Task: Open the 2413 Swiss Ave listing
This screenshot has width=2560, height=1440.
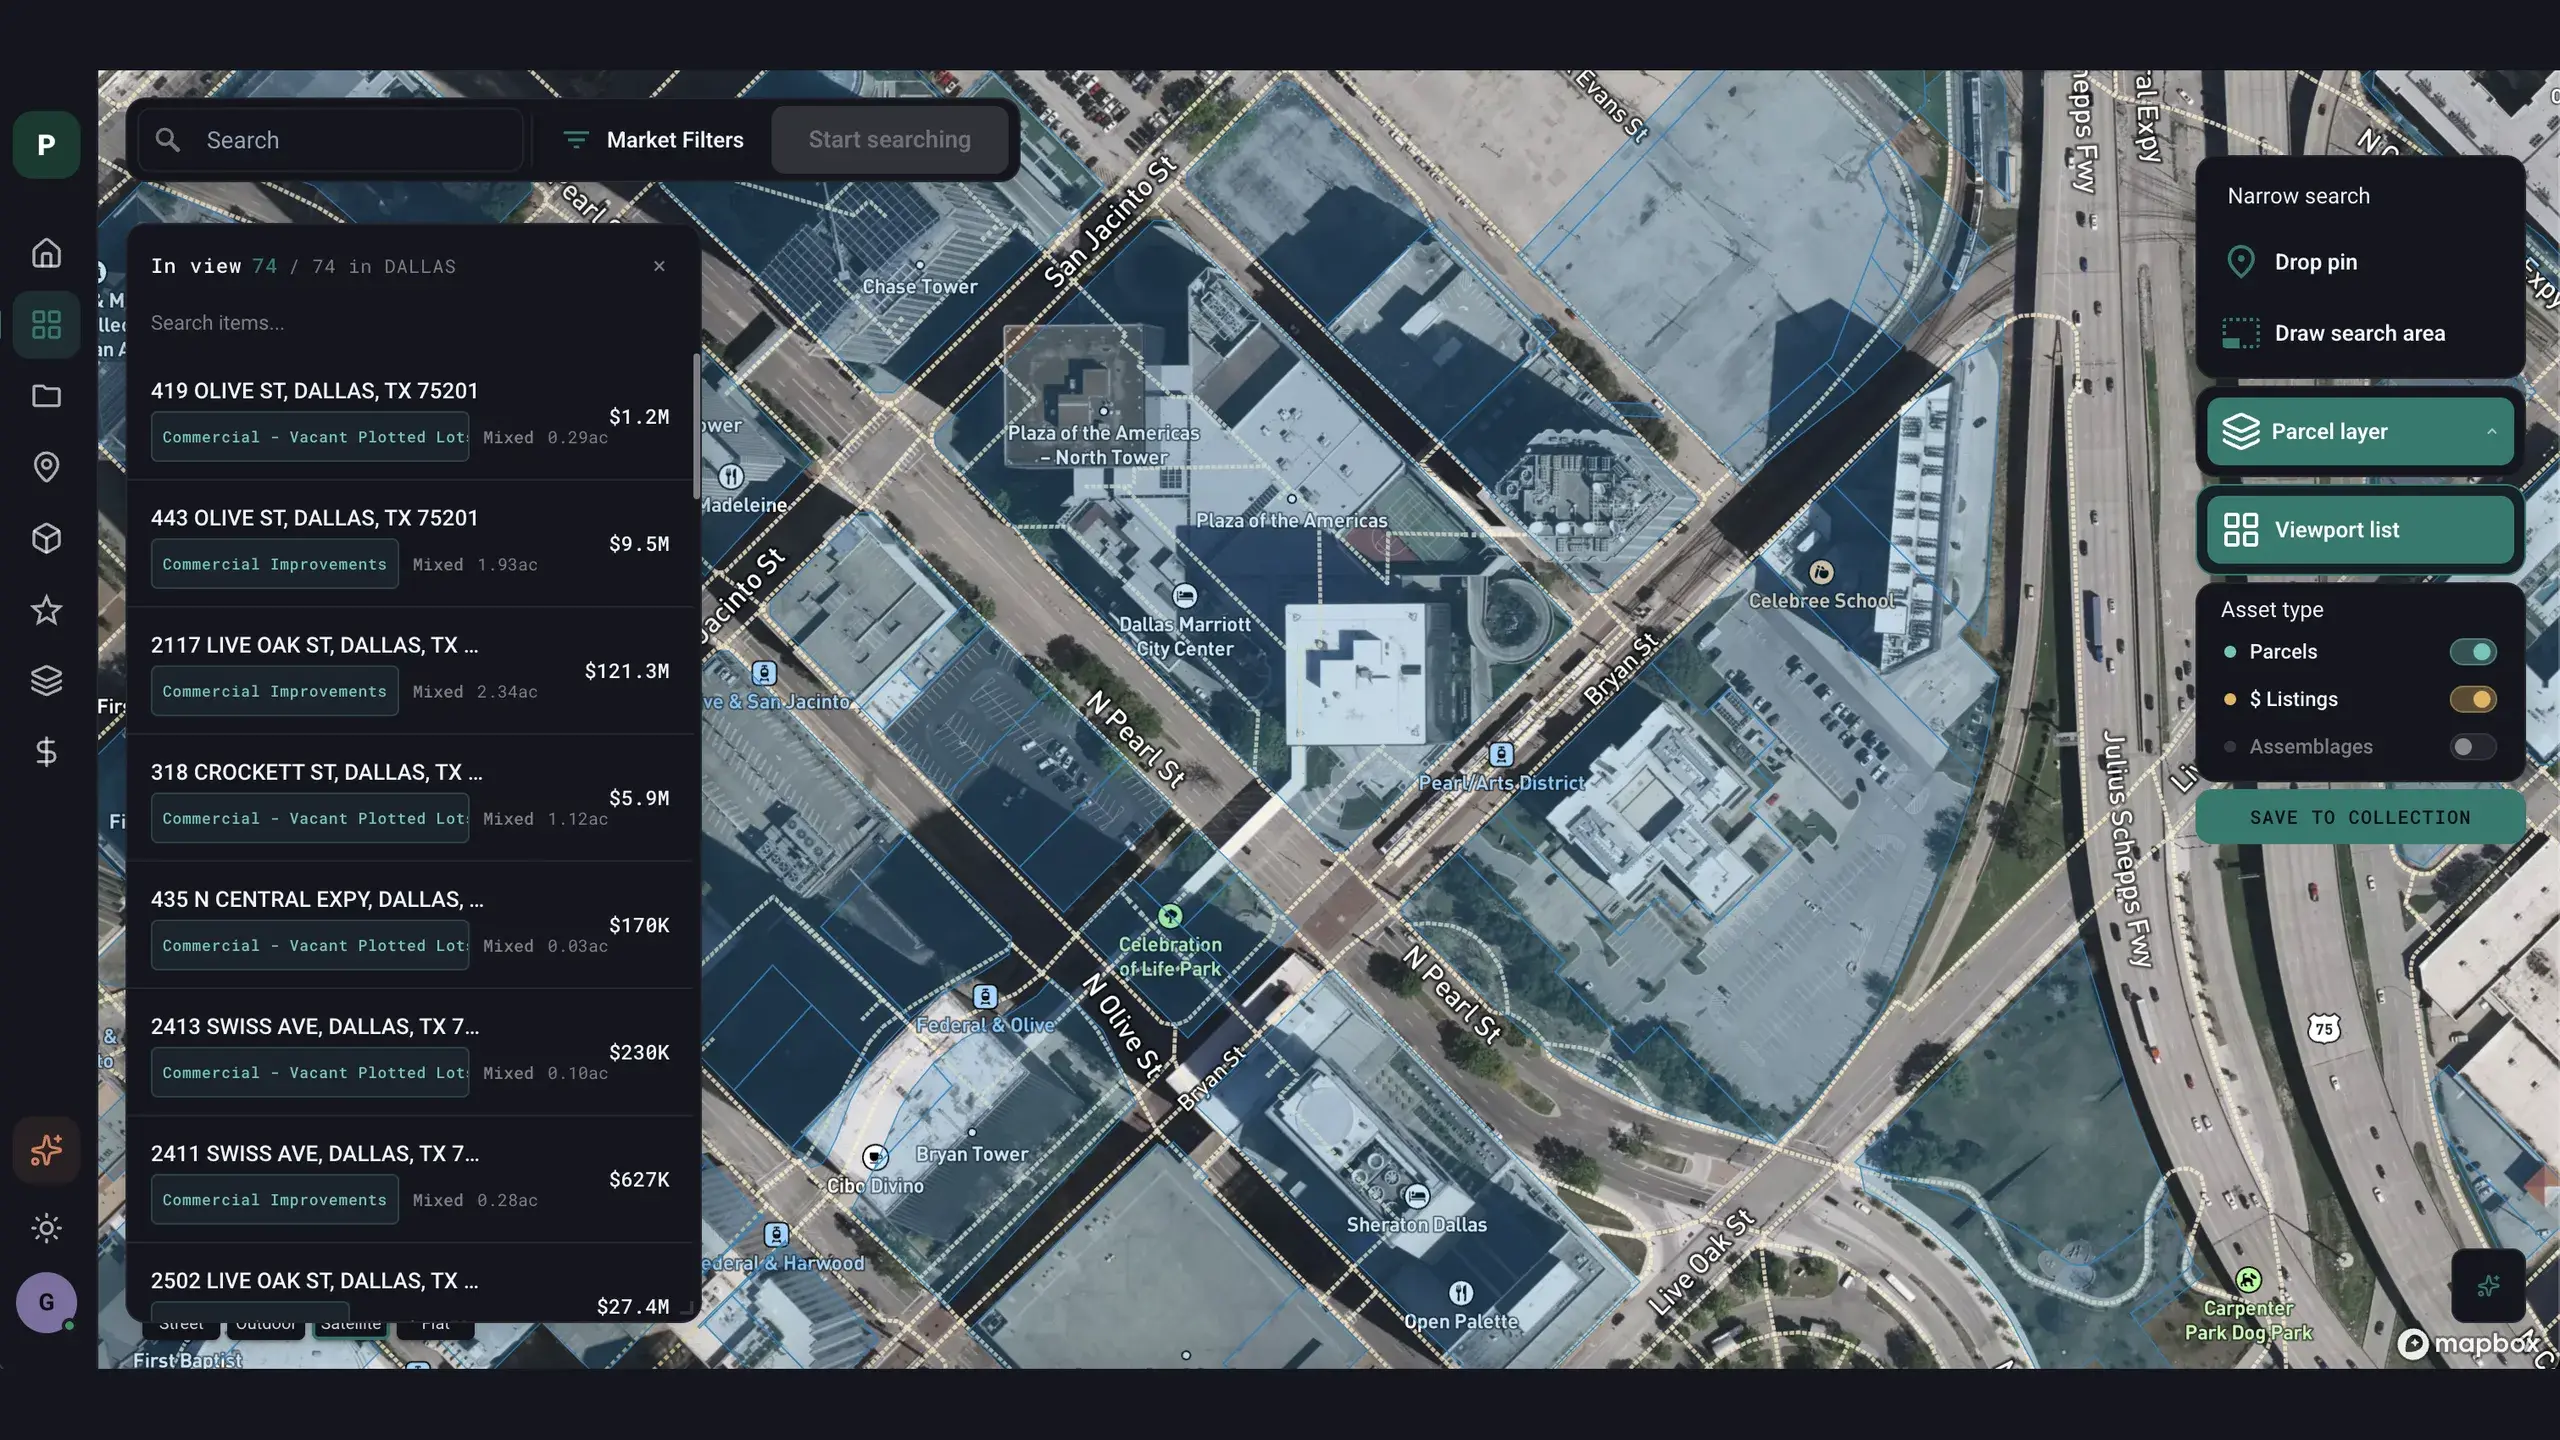Action: pyautogui.click(x=410, y=1052)
